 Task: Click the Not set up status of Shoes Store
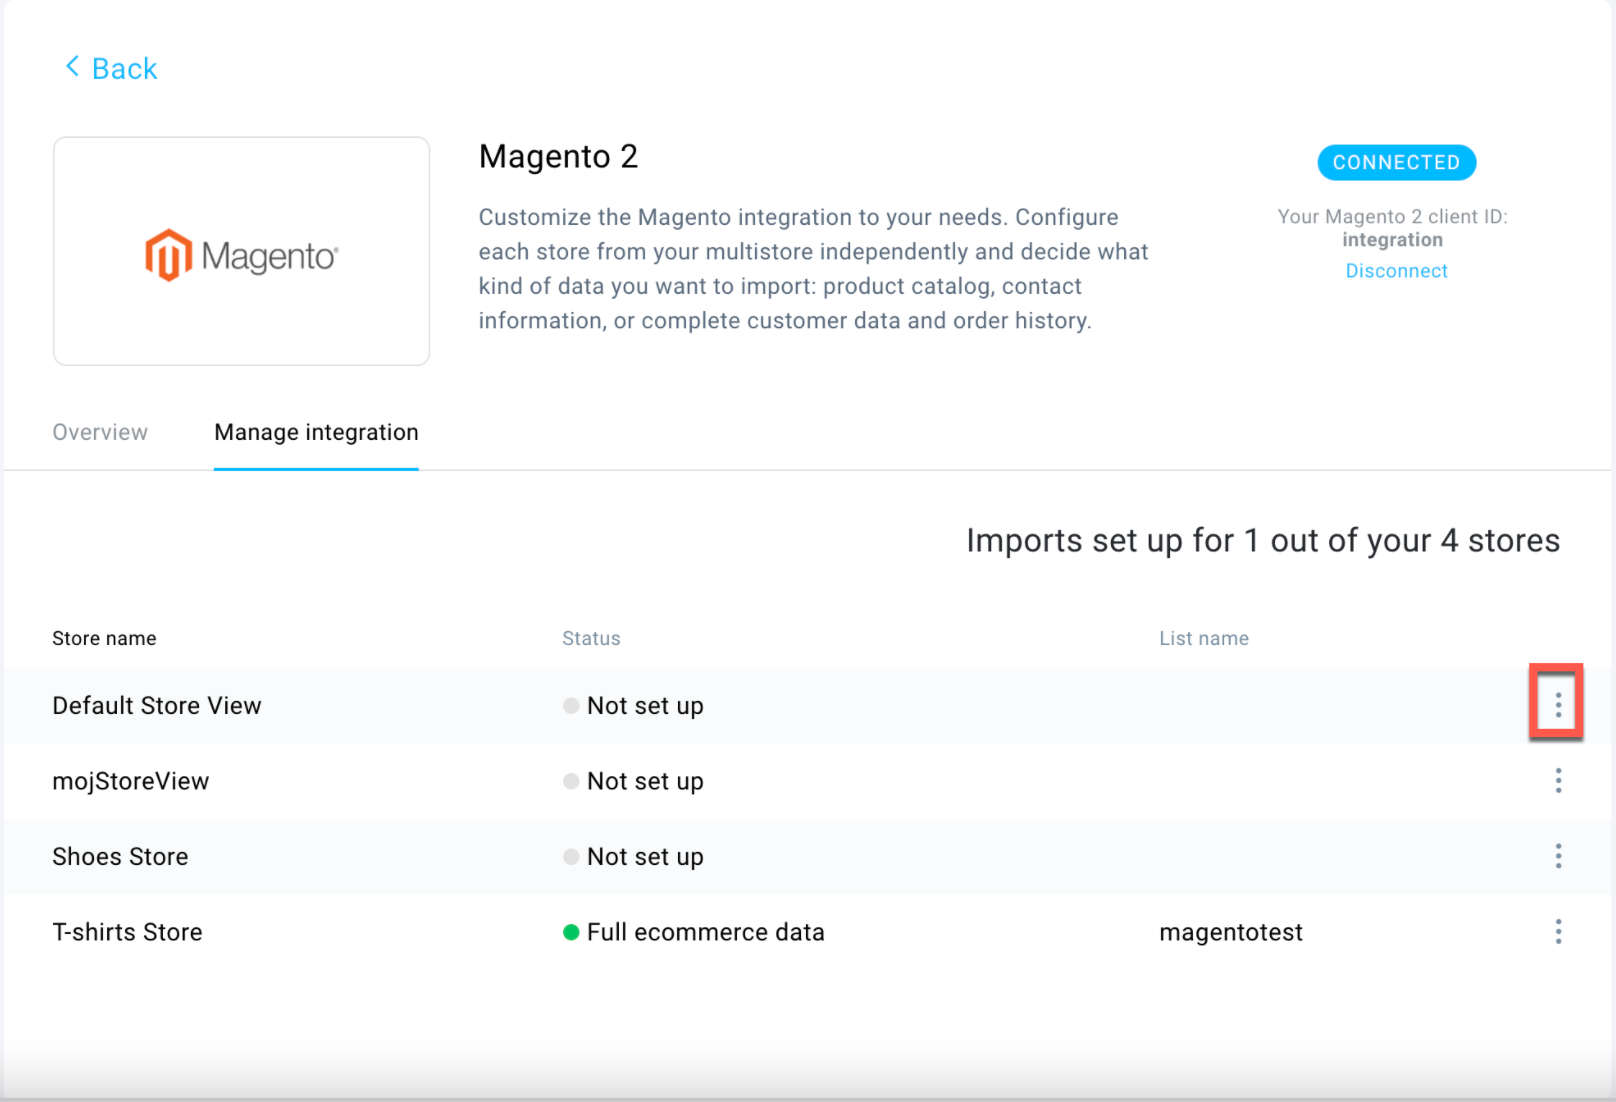click(645, 857)
